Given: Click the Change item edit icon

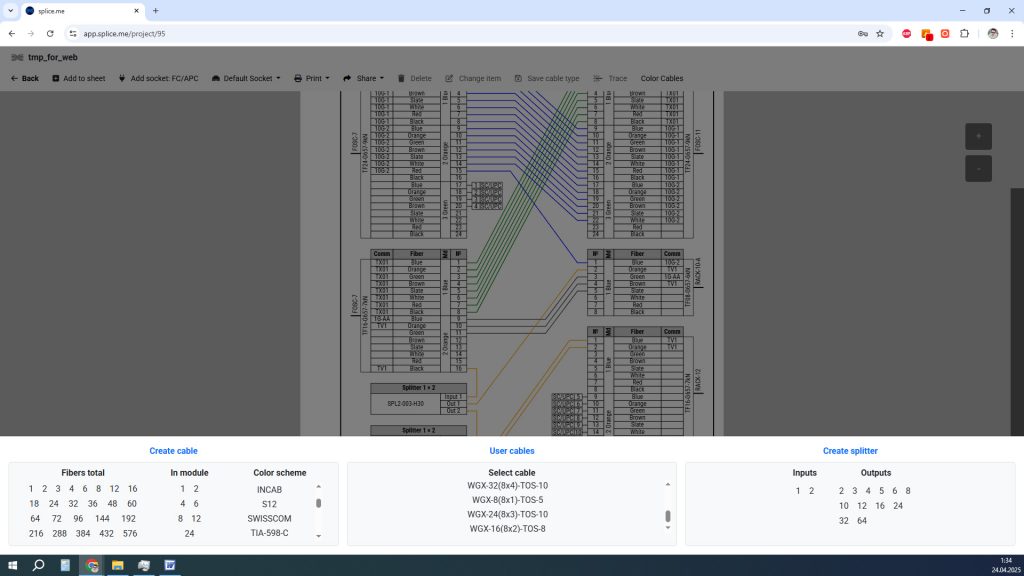Looking at the screenshot, I should point(449,78).
